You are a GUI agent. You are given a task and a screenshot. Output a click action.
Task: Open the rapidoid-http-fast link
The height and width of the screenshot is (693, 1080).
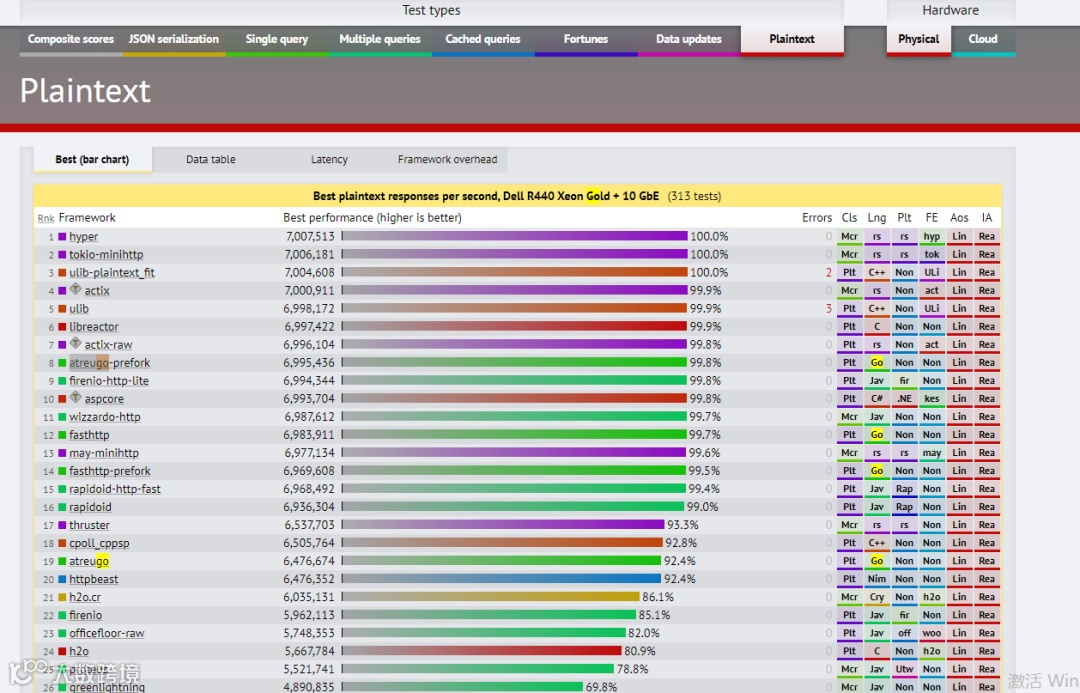pos(115,488)
